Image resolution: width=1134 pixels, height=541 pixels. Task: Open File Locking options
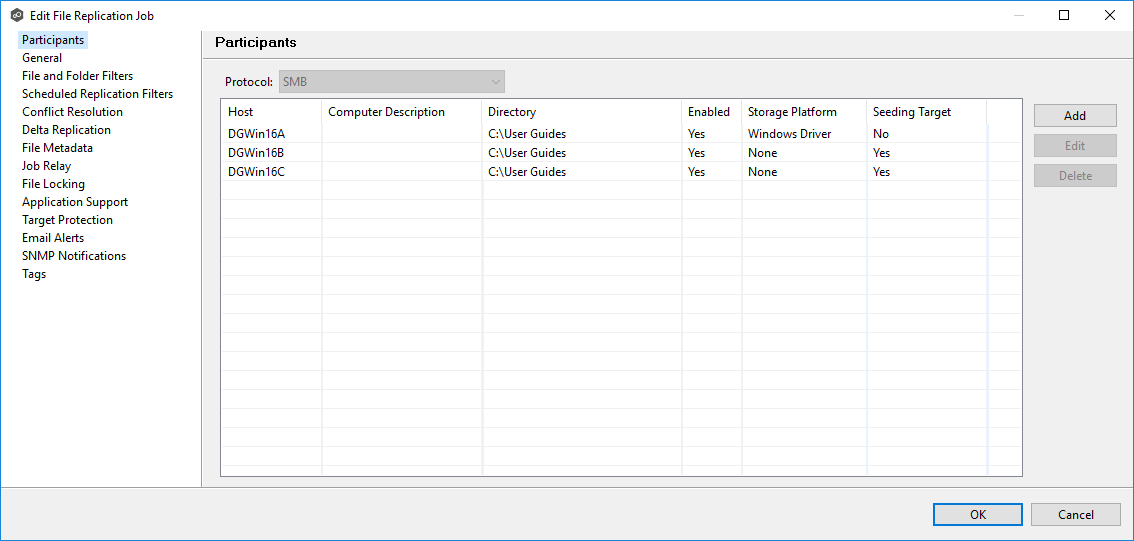click(x=53, y=184)
